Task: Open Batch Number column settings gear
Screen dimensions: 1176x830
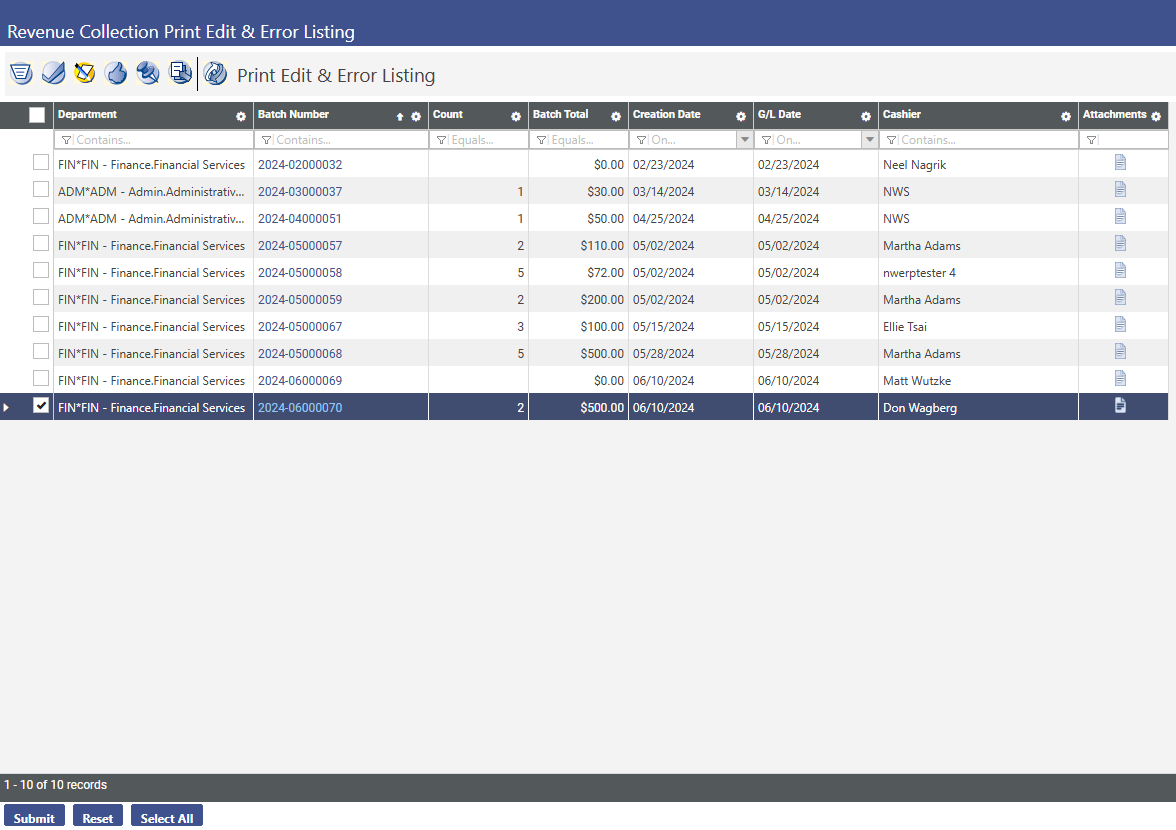Action: pos(416,116)
